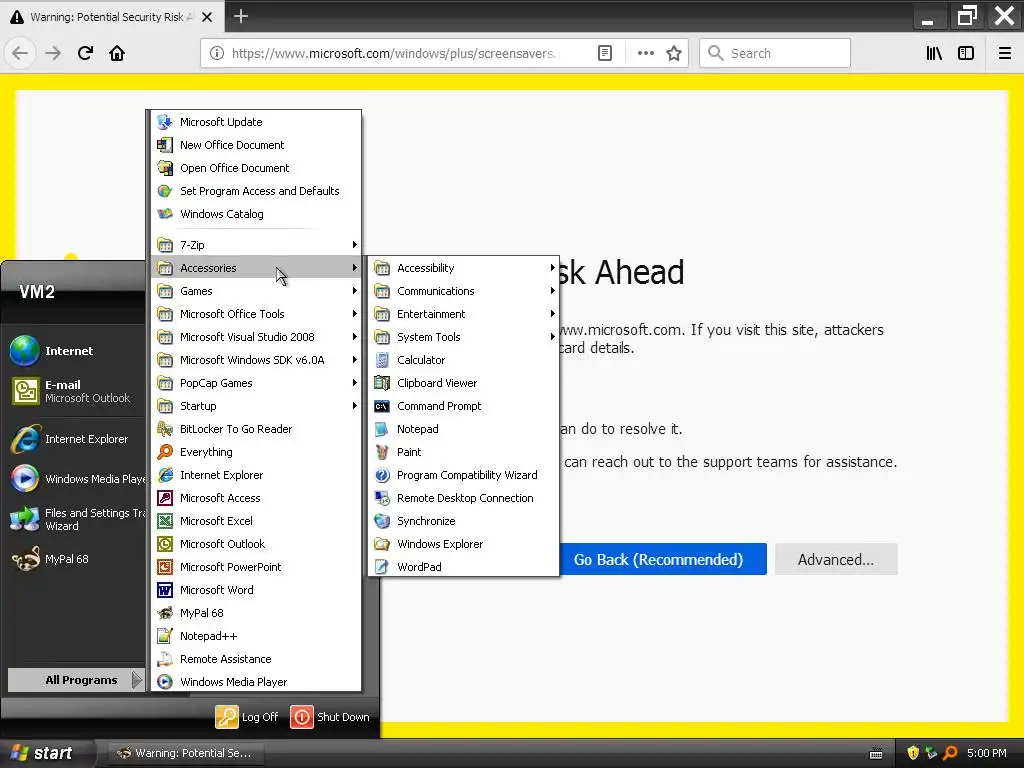1024x768 pixels.
Task: Launch Clipboard Viewer
Action: pyautogui.click(x=463, y=383)
